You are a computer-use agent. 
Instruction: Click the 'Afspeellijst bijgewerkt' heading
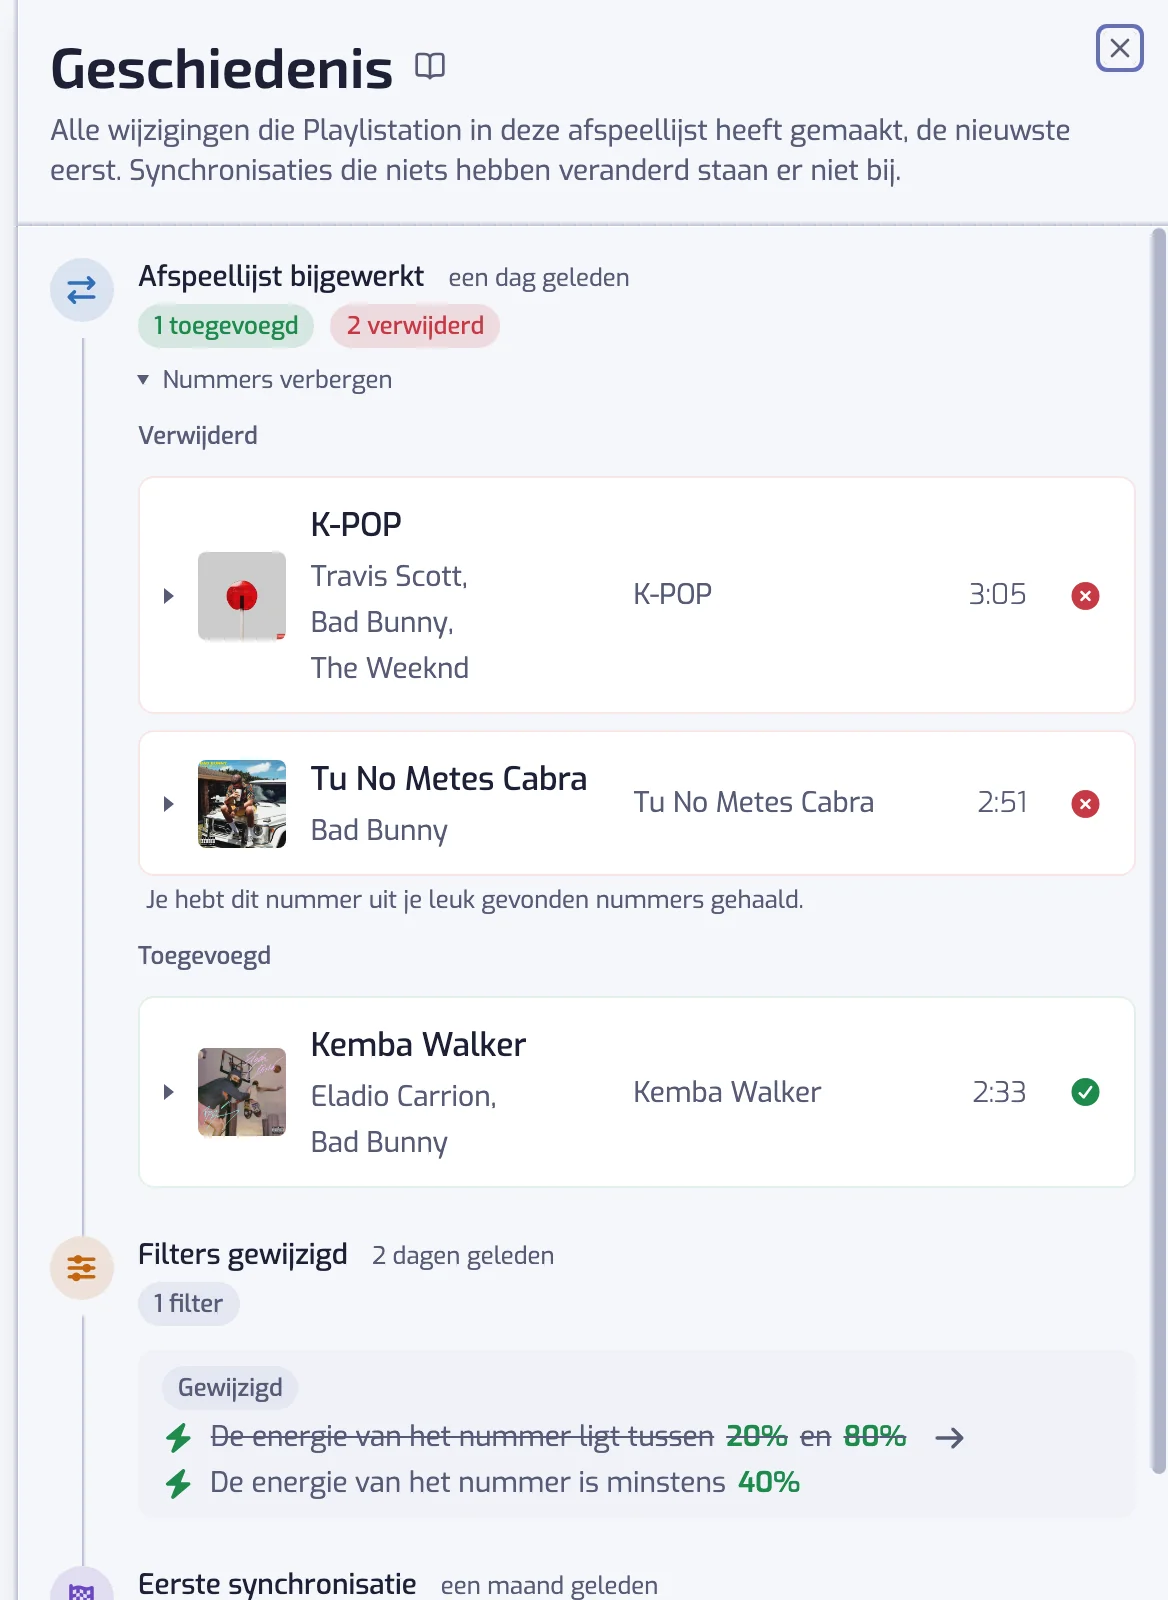(x=281, y=276)
